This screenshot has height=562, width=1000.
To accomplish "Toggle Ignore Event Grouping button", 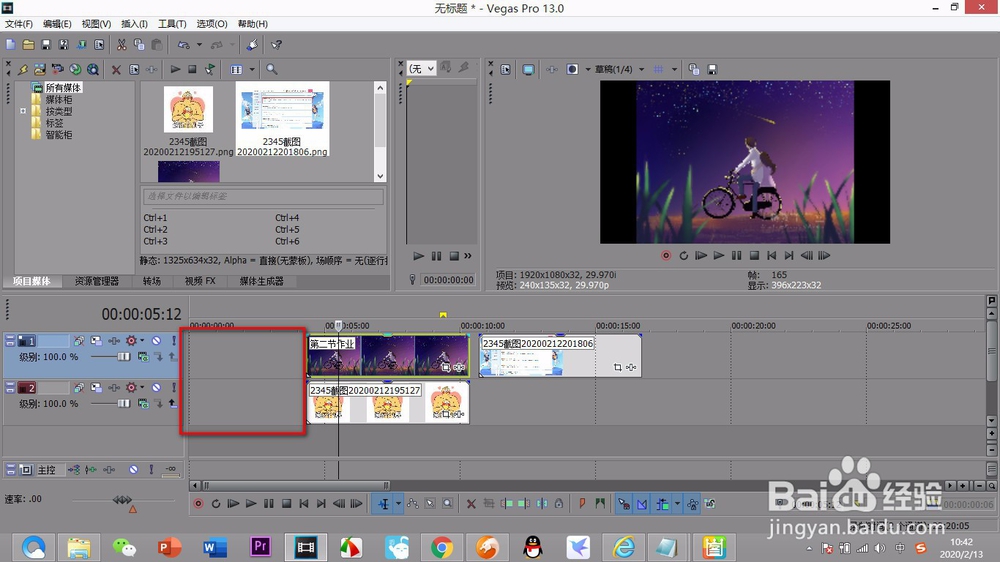I will [x=710, y=504].
